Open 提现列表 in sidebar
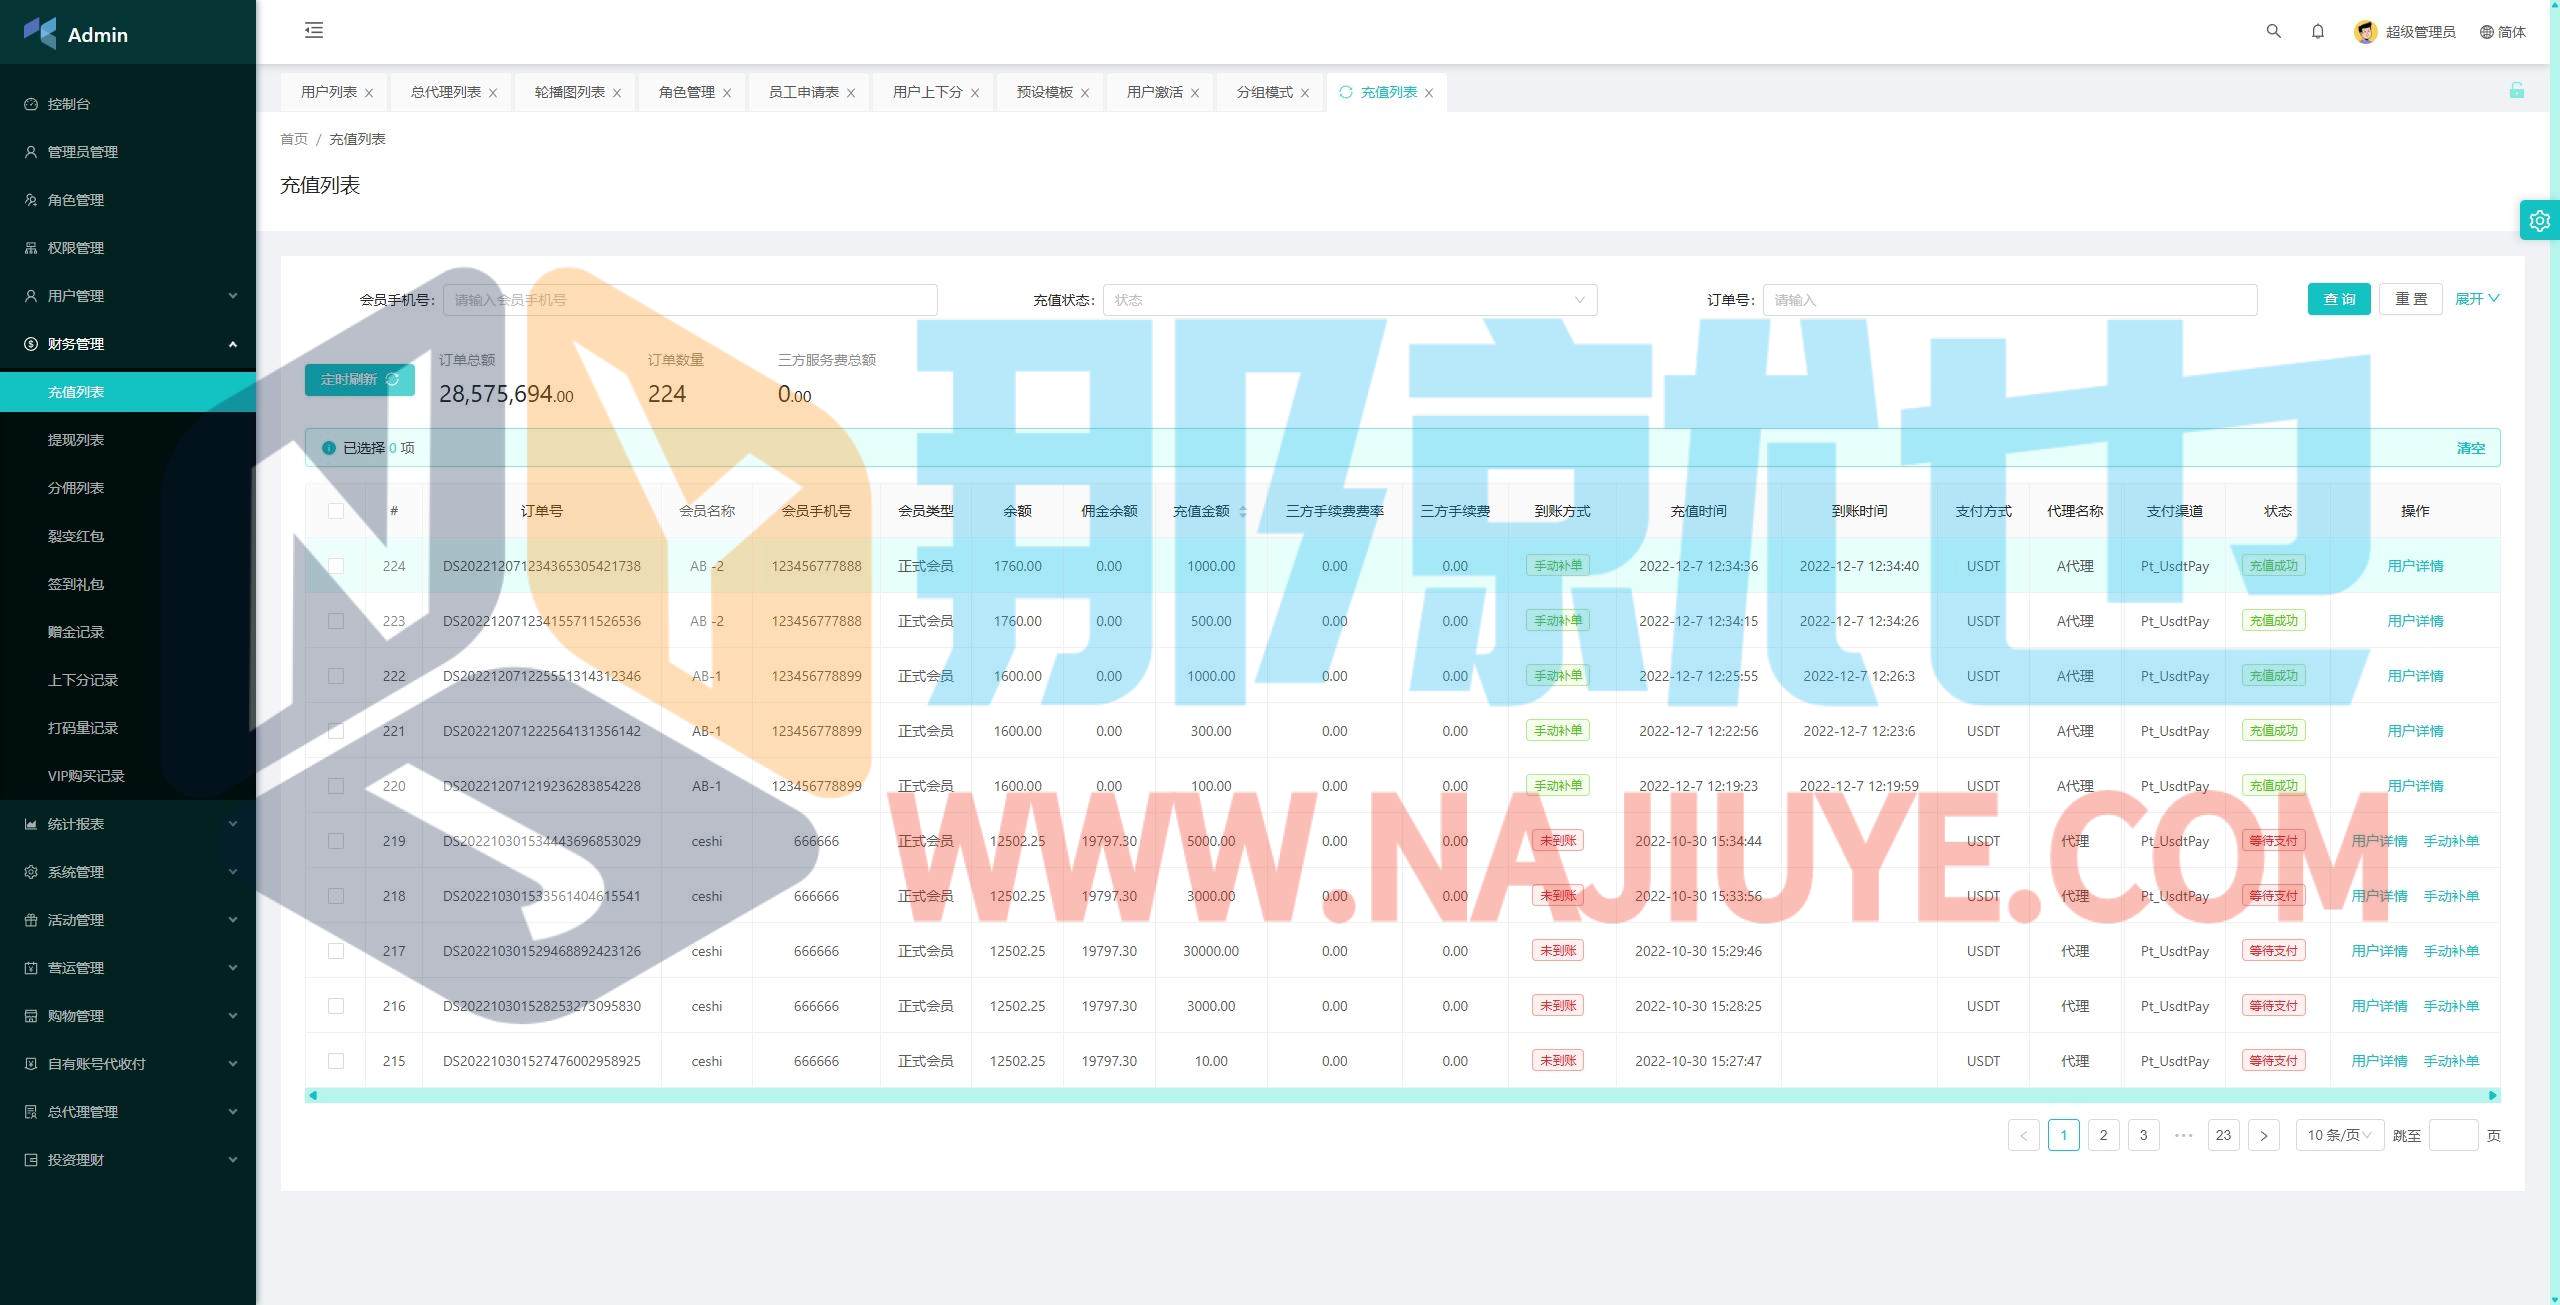Viewport: 2560px width, 1305px height. [x=76, y=440]
